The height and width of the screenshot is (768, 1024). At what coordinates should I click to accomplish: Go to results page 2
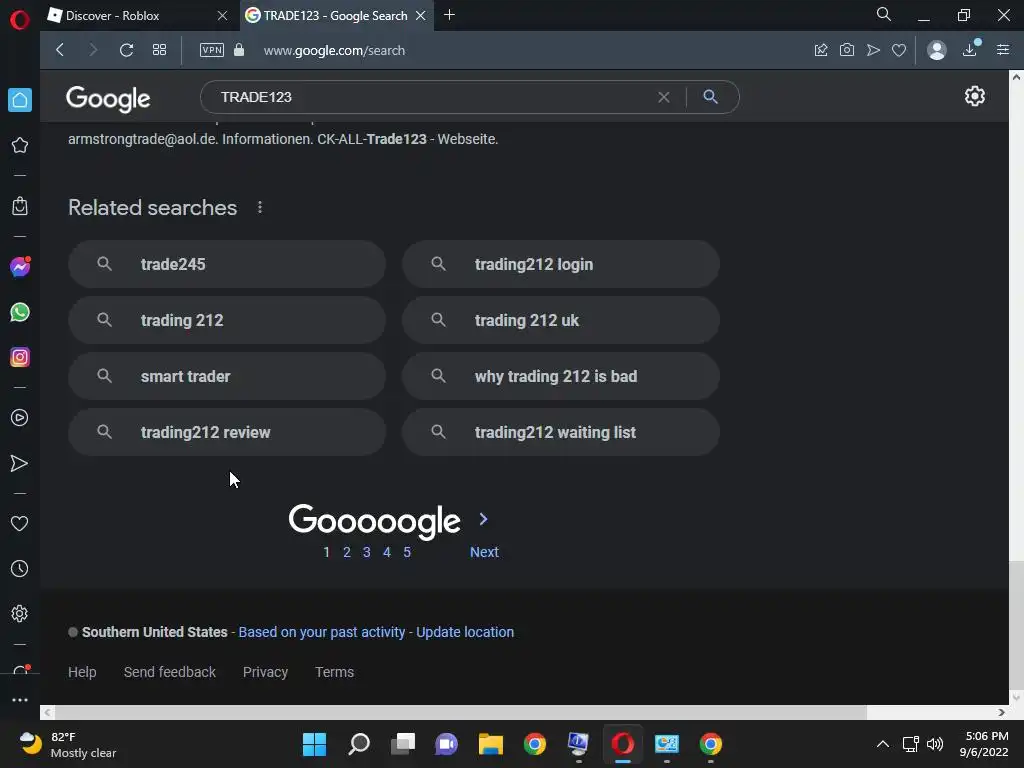pos(347,552)
